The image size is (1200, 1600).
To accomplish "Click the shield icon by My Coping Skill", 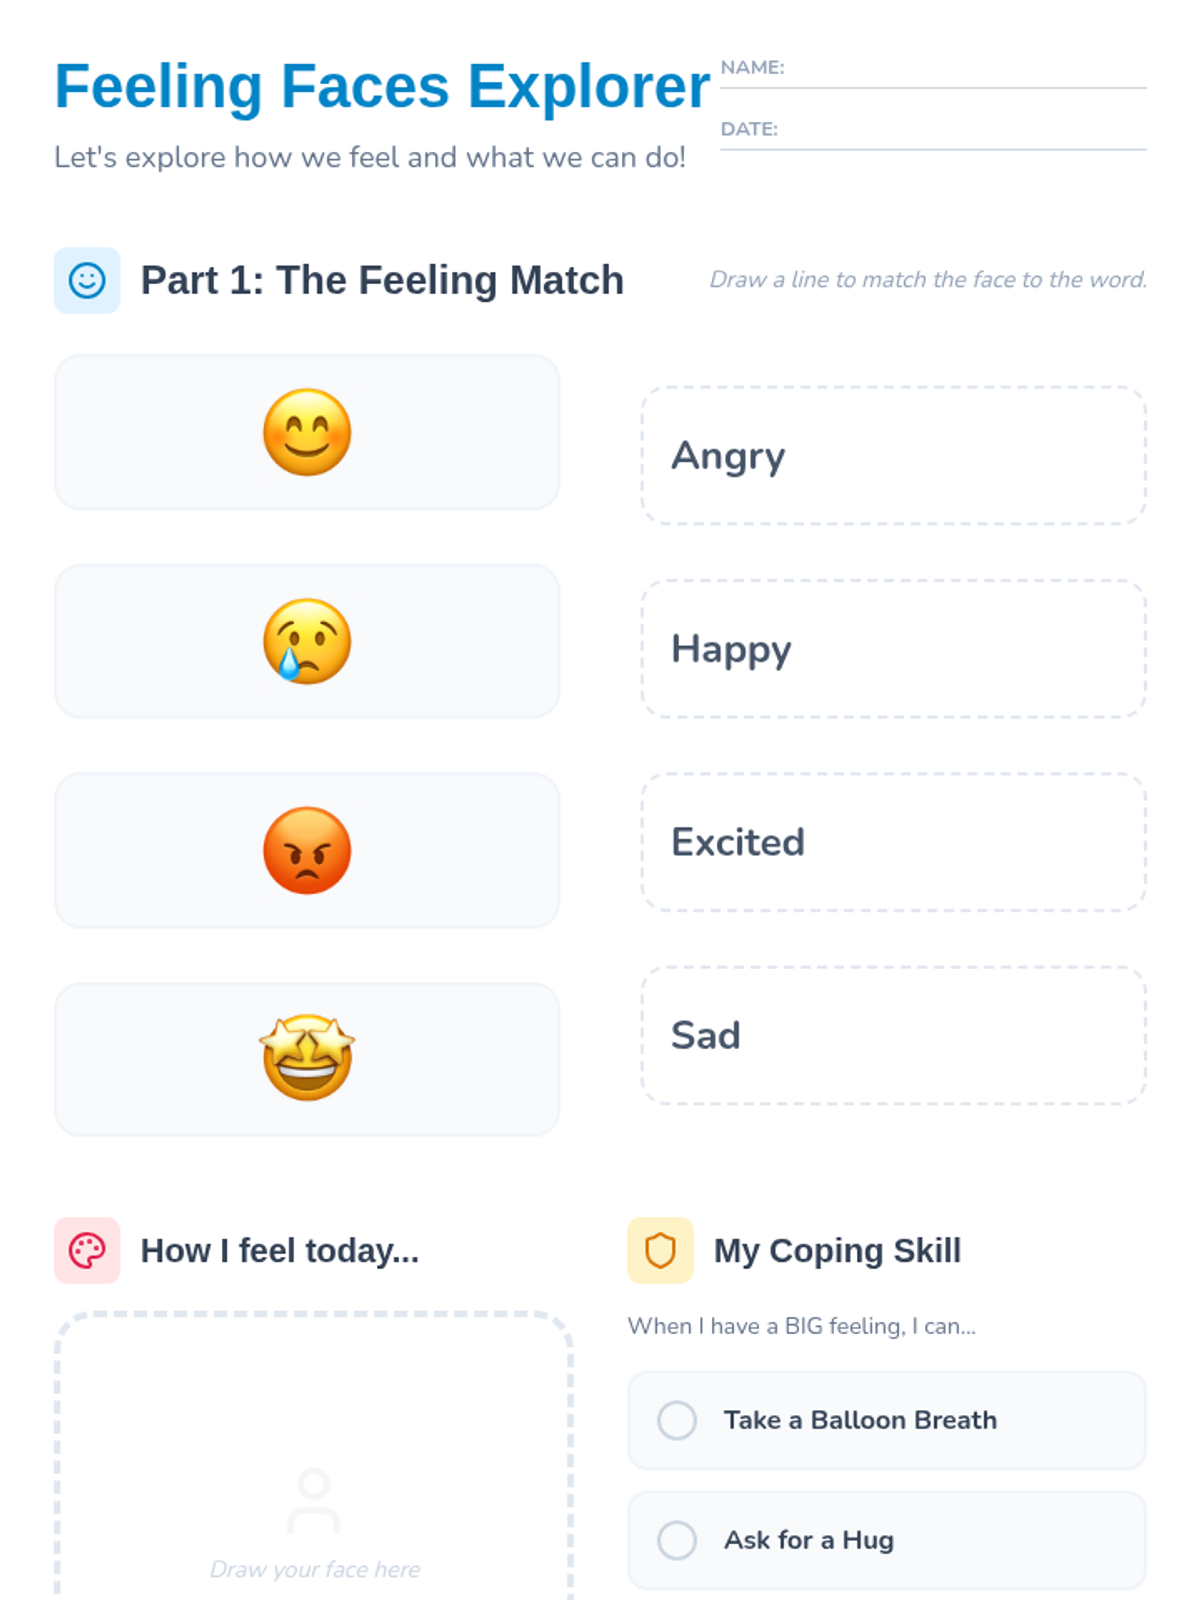I will pyautogui.click(x=660, y=1250).
